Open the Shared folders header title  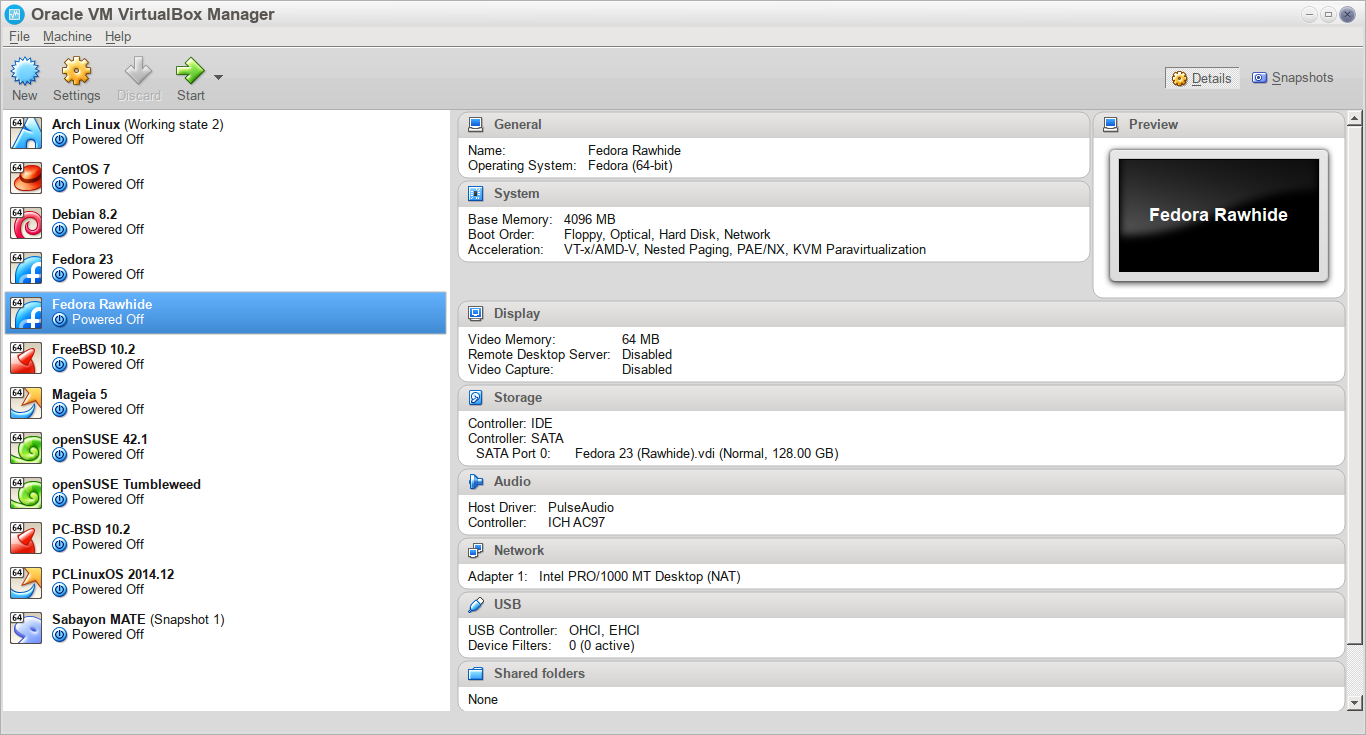point(539,674)
